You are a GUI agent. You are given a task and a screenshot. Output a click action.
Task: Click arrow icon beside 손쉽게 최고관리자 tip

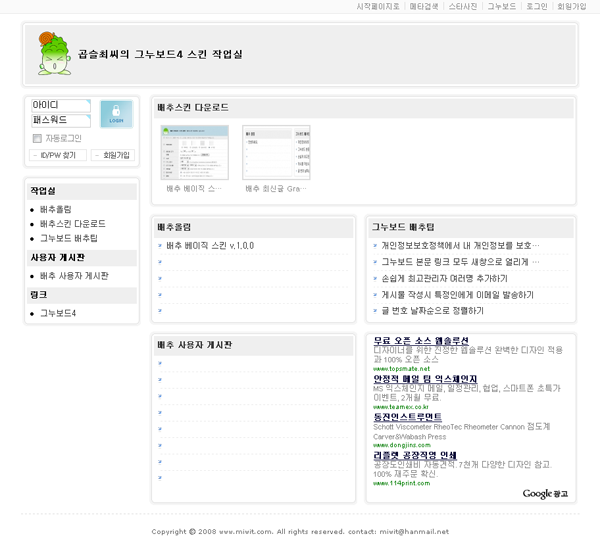pyautogui.click(x=375, y=279)
